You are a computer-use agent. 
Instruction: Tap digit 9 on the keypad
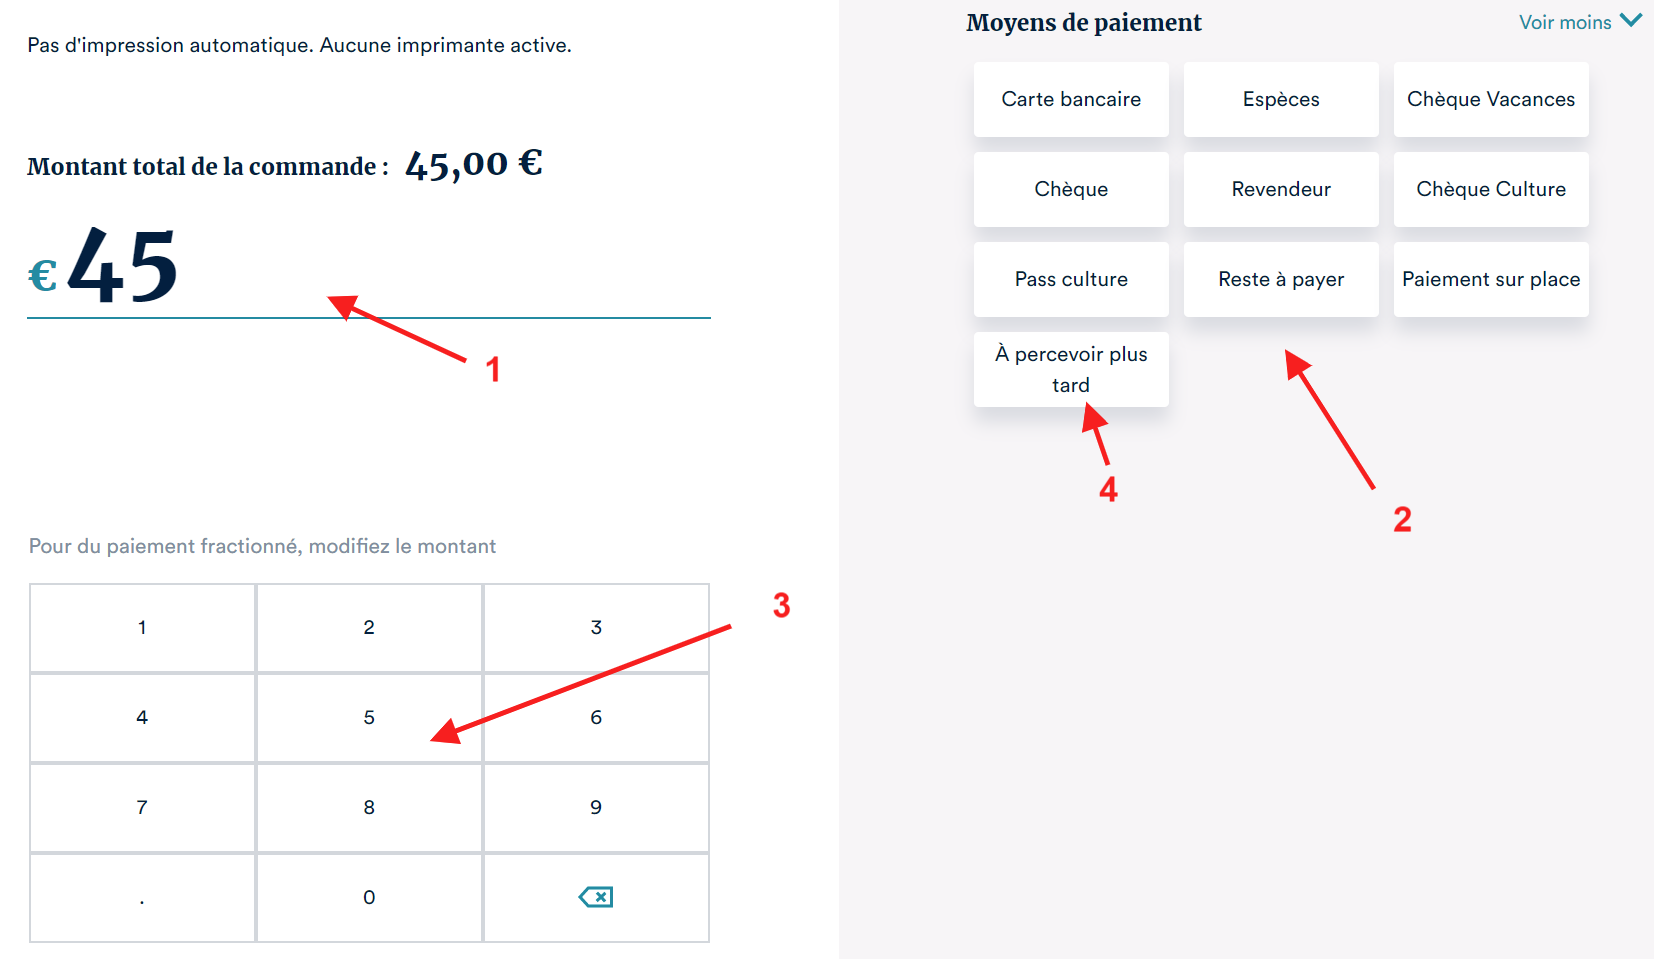(x=596, y=807)
